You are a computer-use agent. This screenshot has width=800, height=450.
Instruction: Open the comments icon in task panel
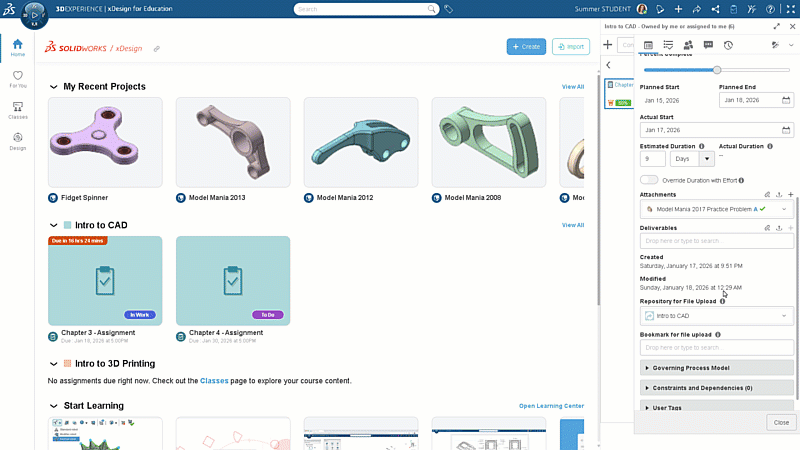click(x=708, y=45)
